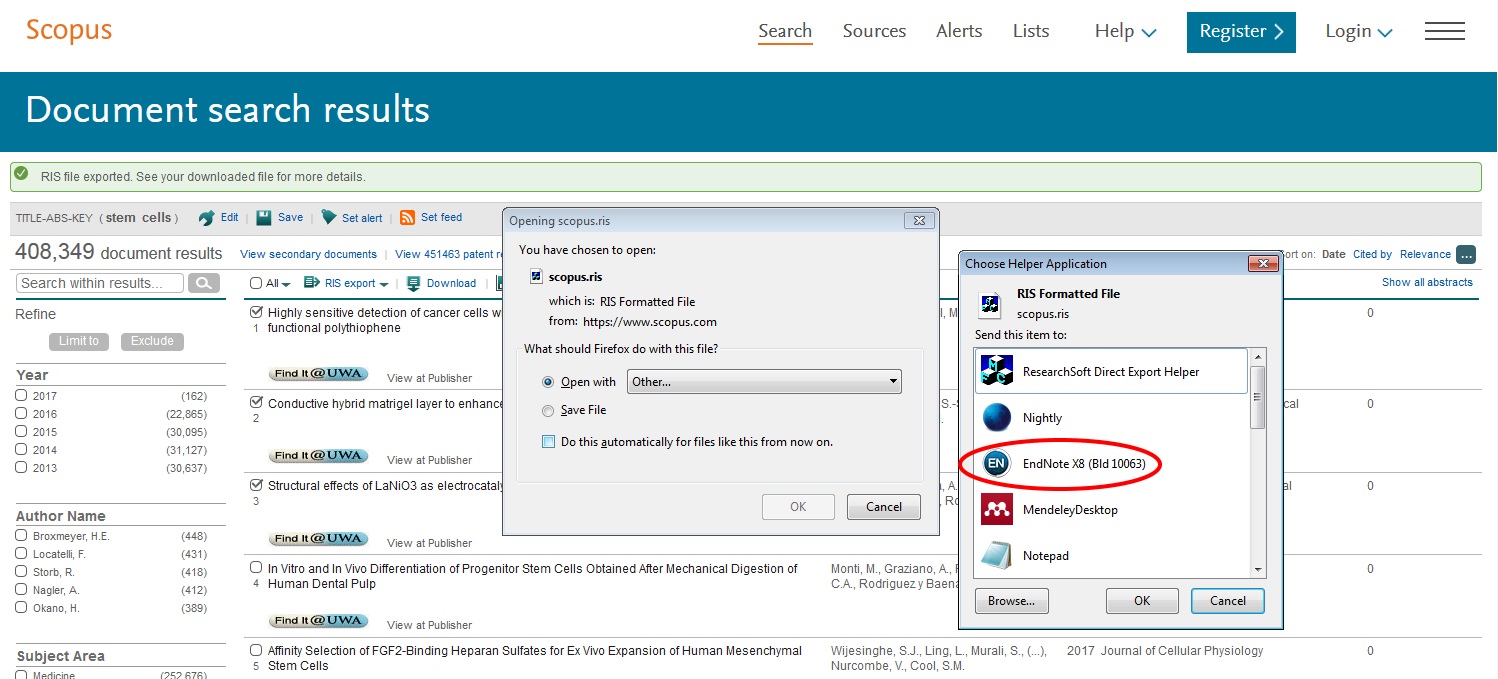
Task: Click the green Download arrow icon
Action: point(414,284)
